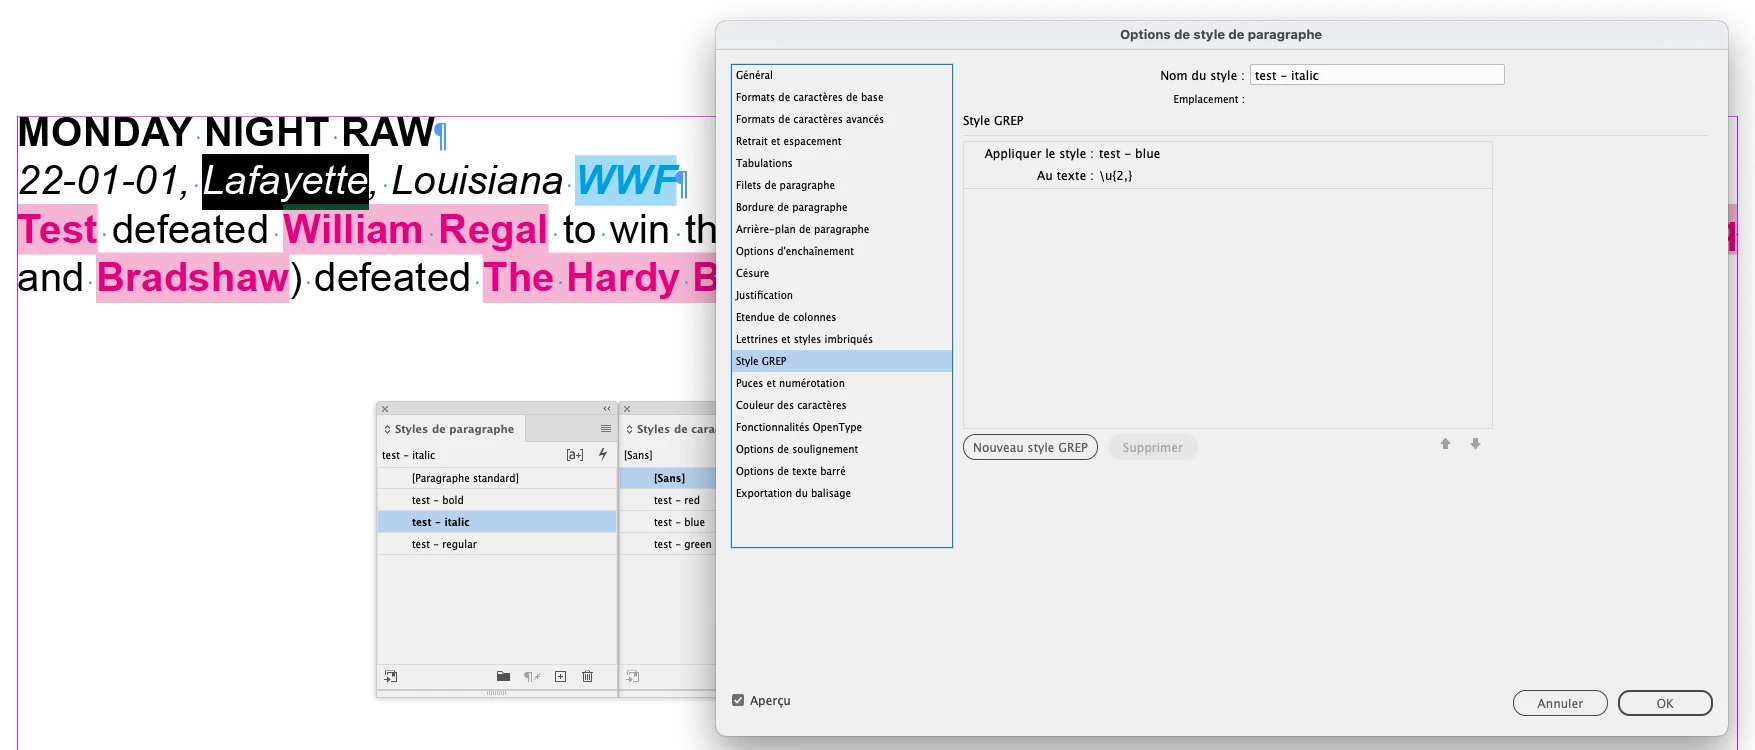Open the Général category
The width and height of the screenshot is (1755, 750).
pyautogui.click(x=842, y=75)
